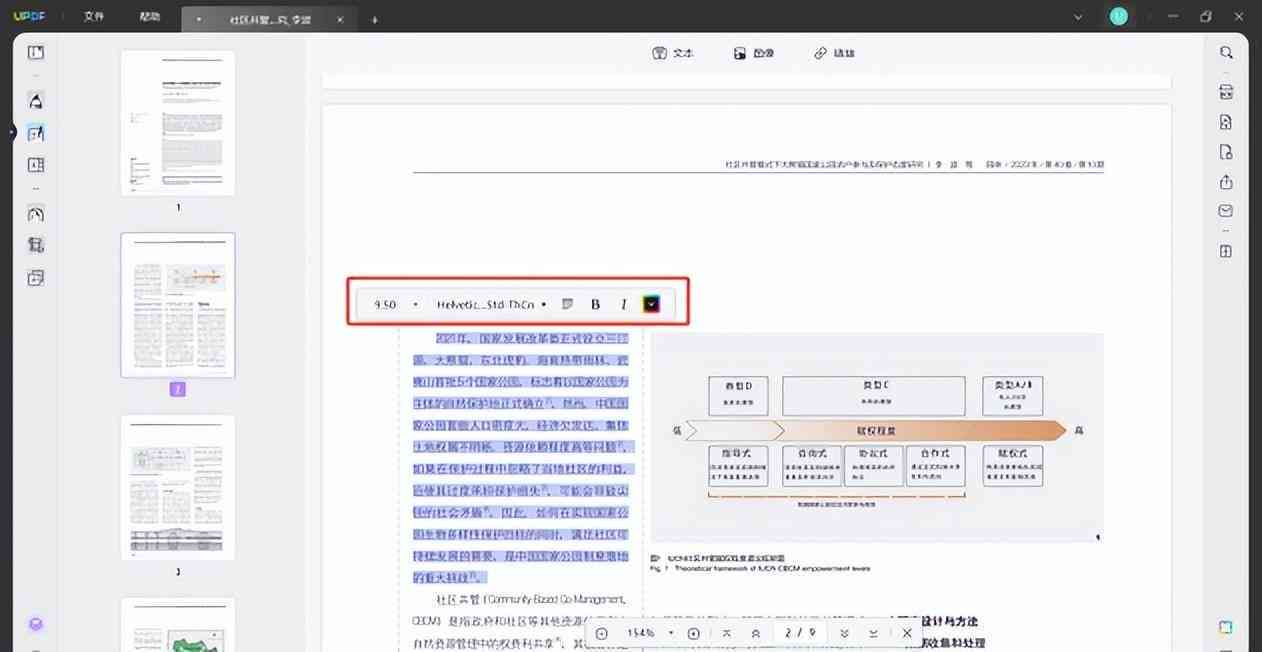This screenshot has width=1262, height=652.
Task: Toggle Italic formatting in text toolbar
Action: coord(623,304)
